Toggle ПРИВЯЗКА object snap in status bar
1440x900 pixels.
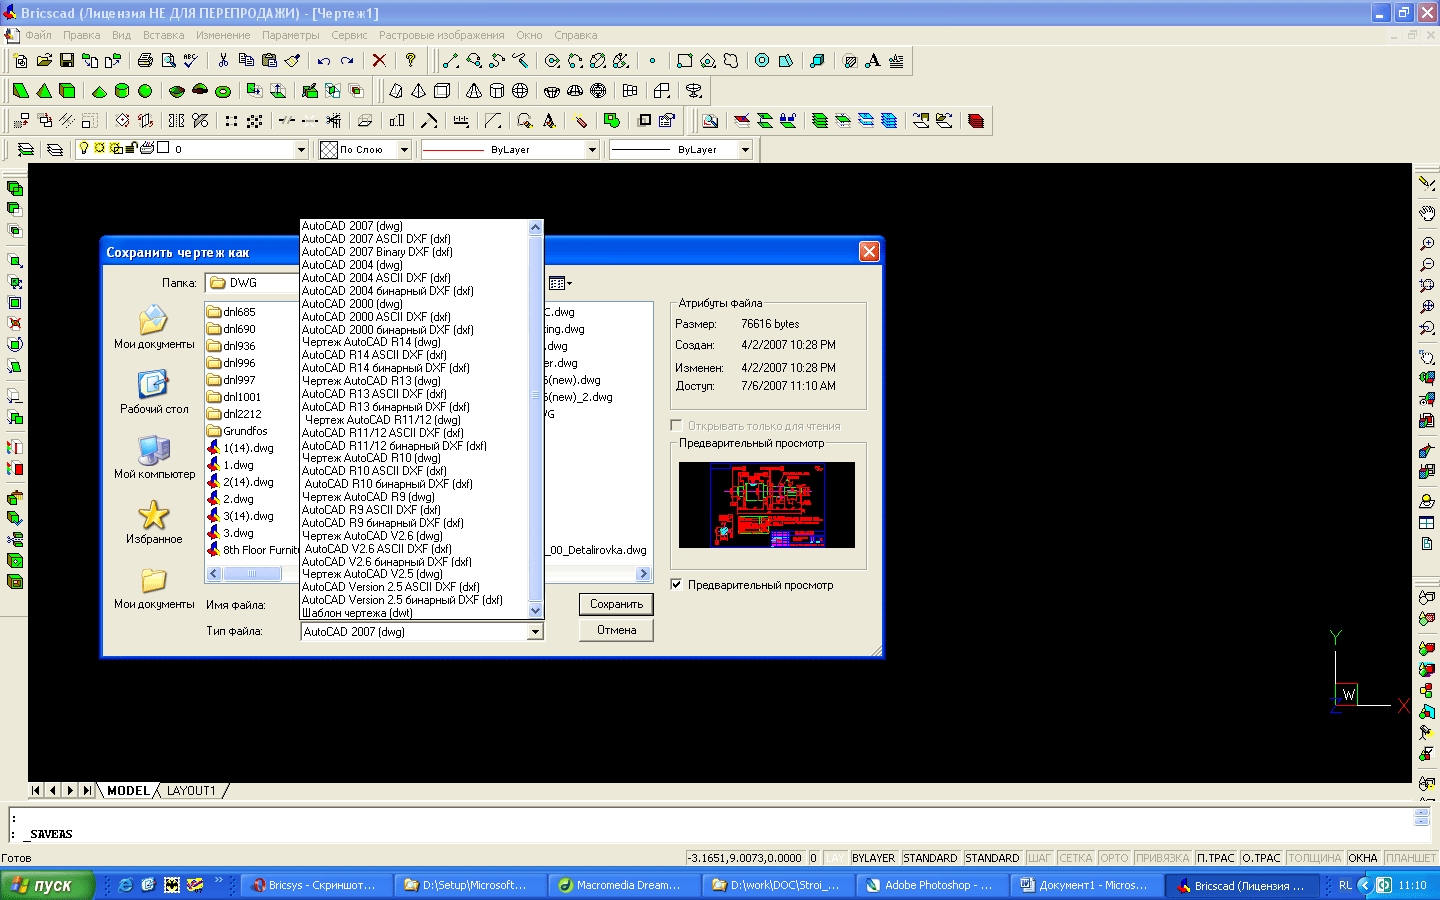(1163, 858)
